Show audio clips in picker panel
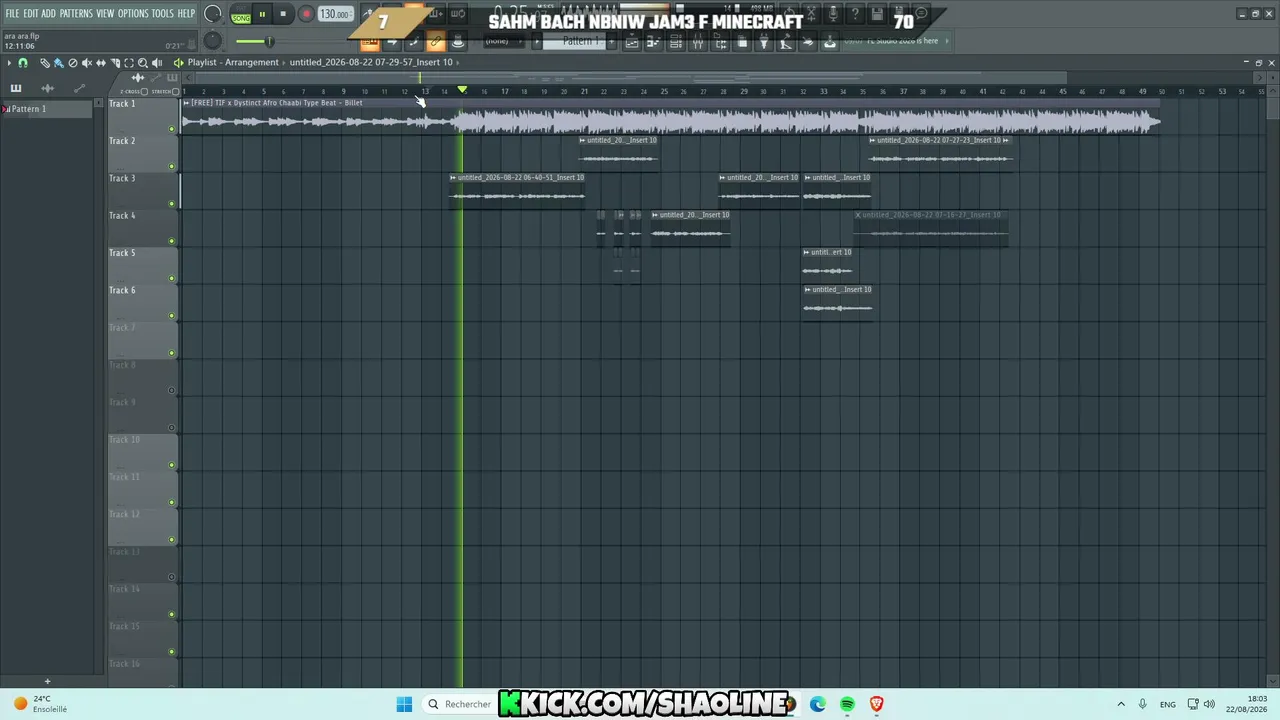 pos(47,88)
